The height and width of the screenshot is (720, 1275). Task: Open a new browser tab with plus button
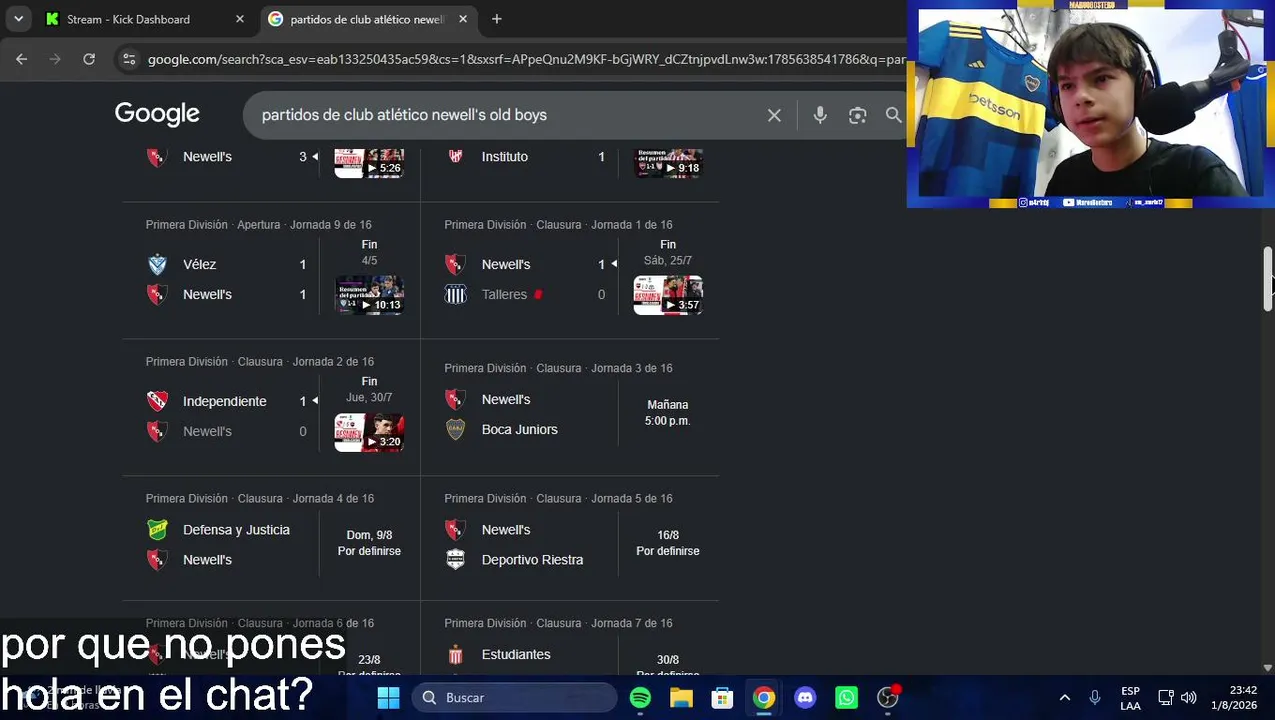click(497, 19)
